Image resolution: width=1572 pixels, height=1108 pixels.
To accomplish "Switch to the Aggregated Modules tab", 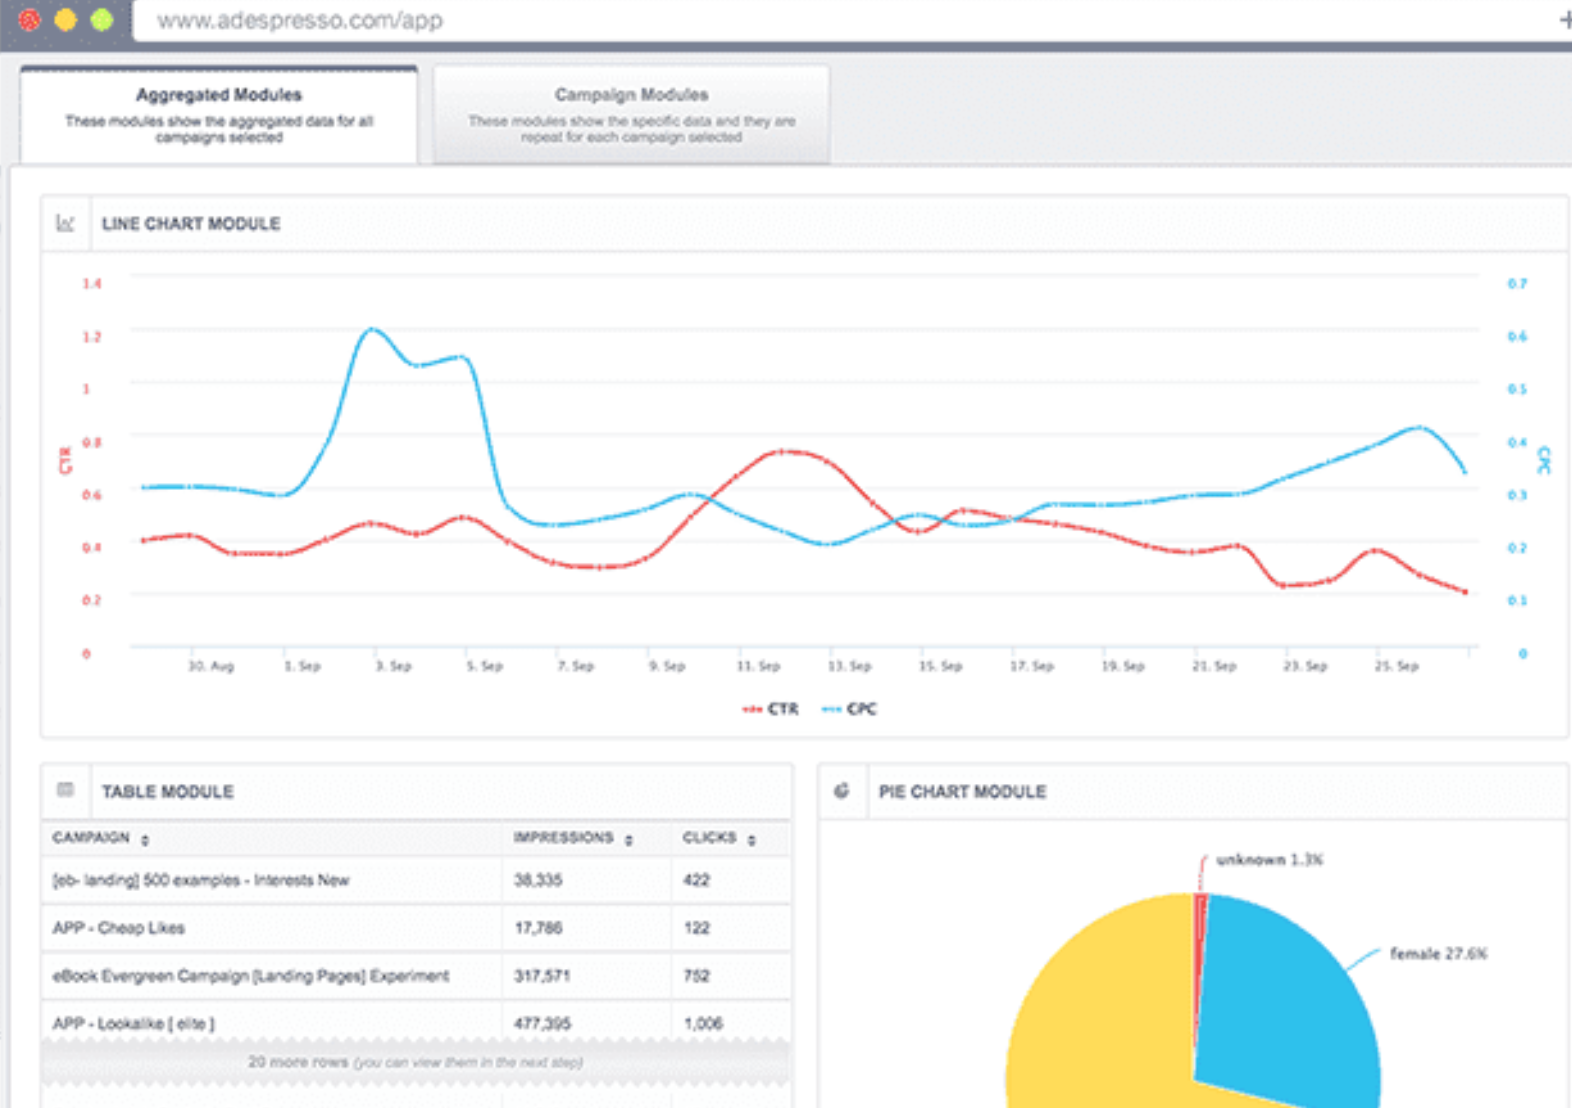I will click(219, 115).
